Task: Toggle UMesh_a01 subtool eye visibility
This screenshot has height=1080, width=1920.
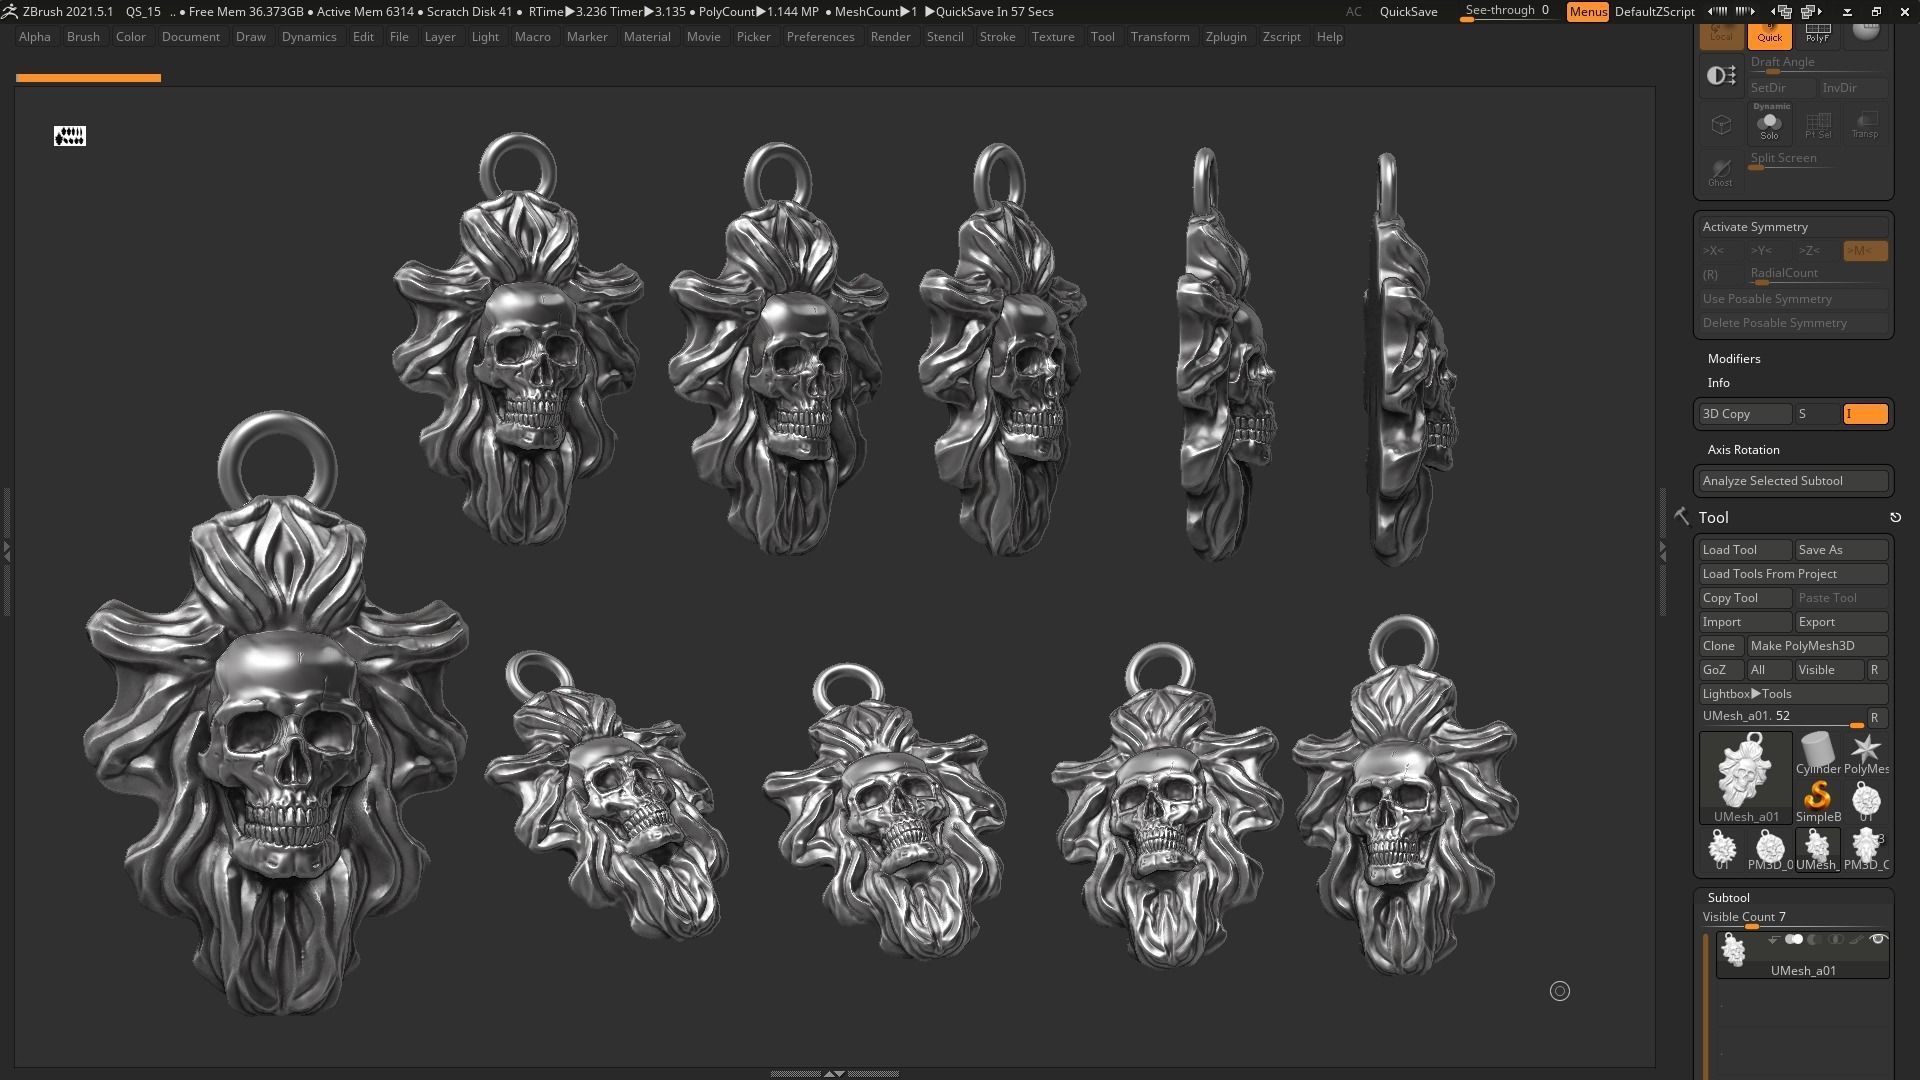Action: click(x=1877, y=939)
